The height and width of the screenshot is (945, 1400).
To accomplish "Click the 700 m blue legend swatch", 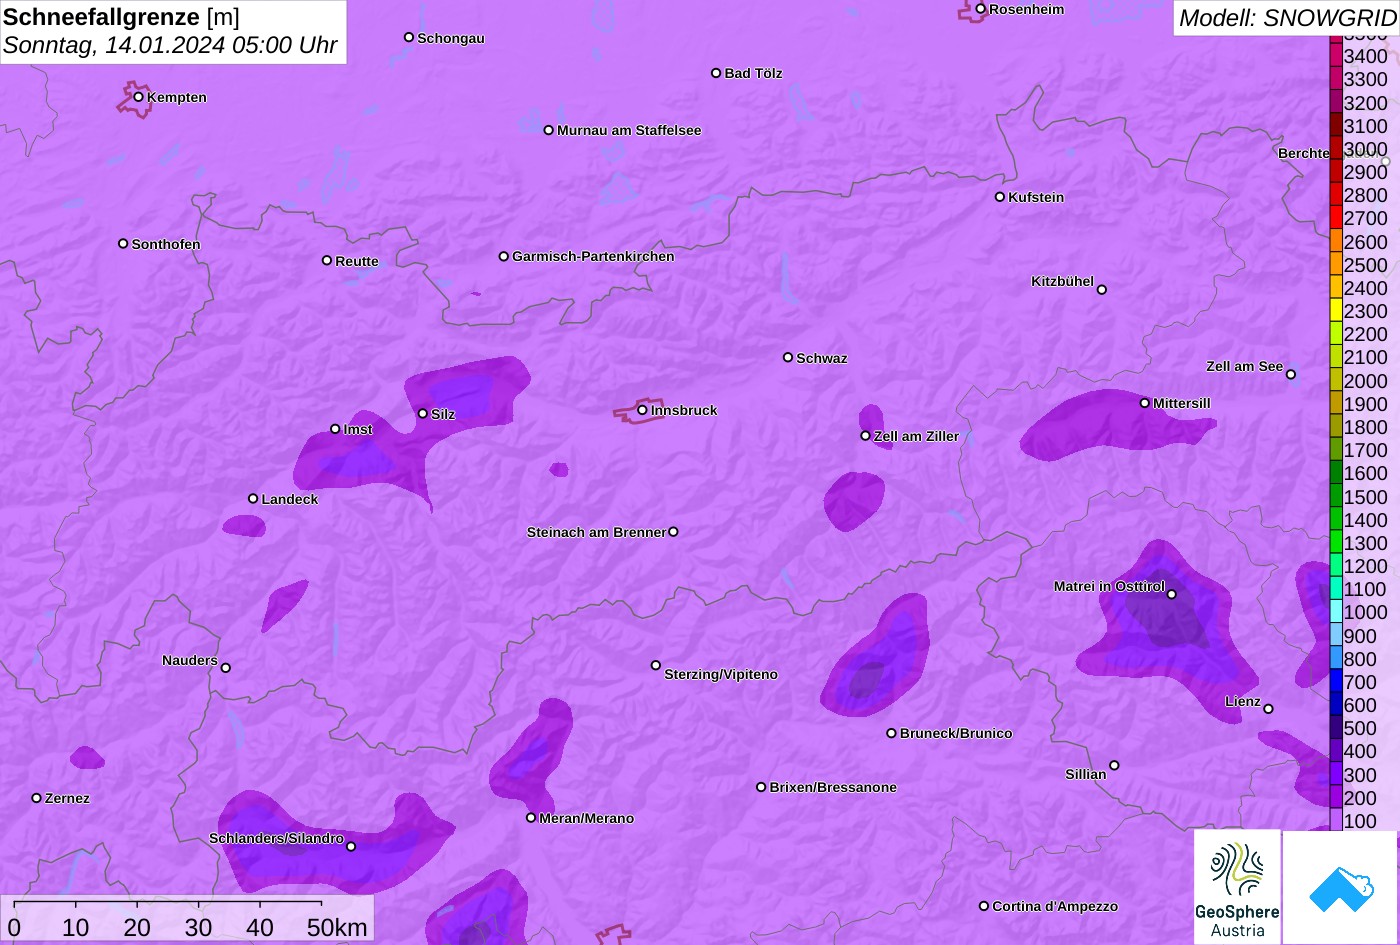I will [1335, 681].
